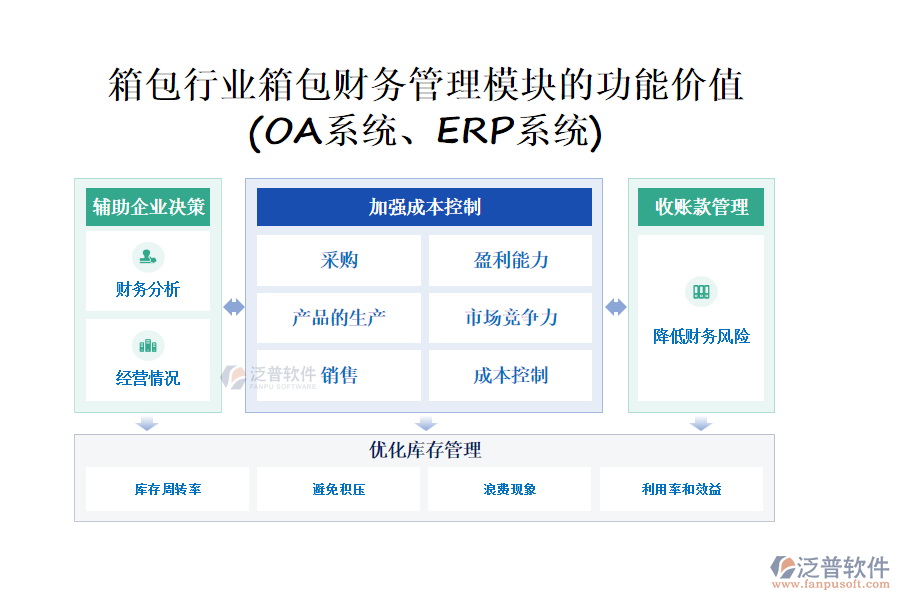Image resolution: width=900 pixels, height=600 pixels.
Task: Click the double arrow left of cost control panel
Action: tap(234, 307)
